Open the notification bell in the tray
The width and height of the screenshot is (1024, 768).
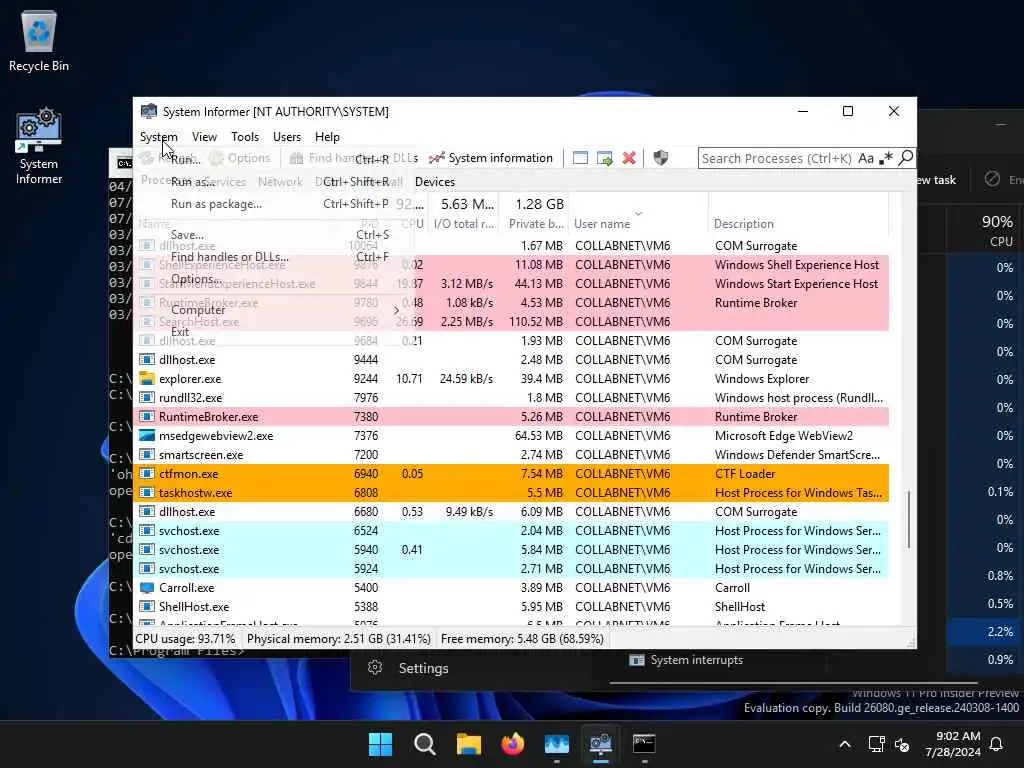(997, 744)
